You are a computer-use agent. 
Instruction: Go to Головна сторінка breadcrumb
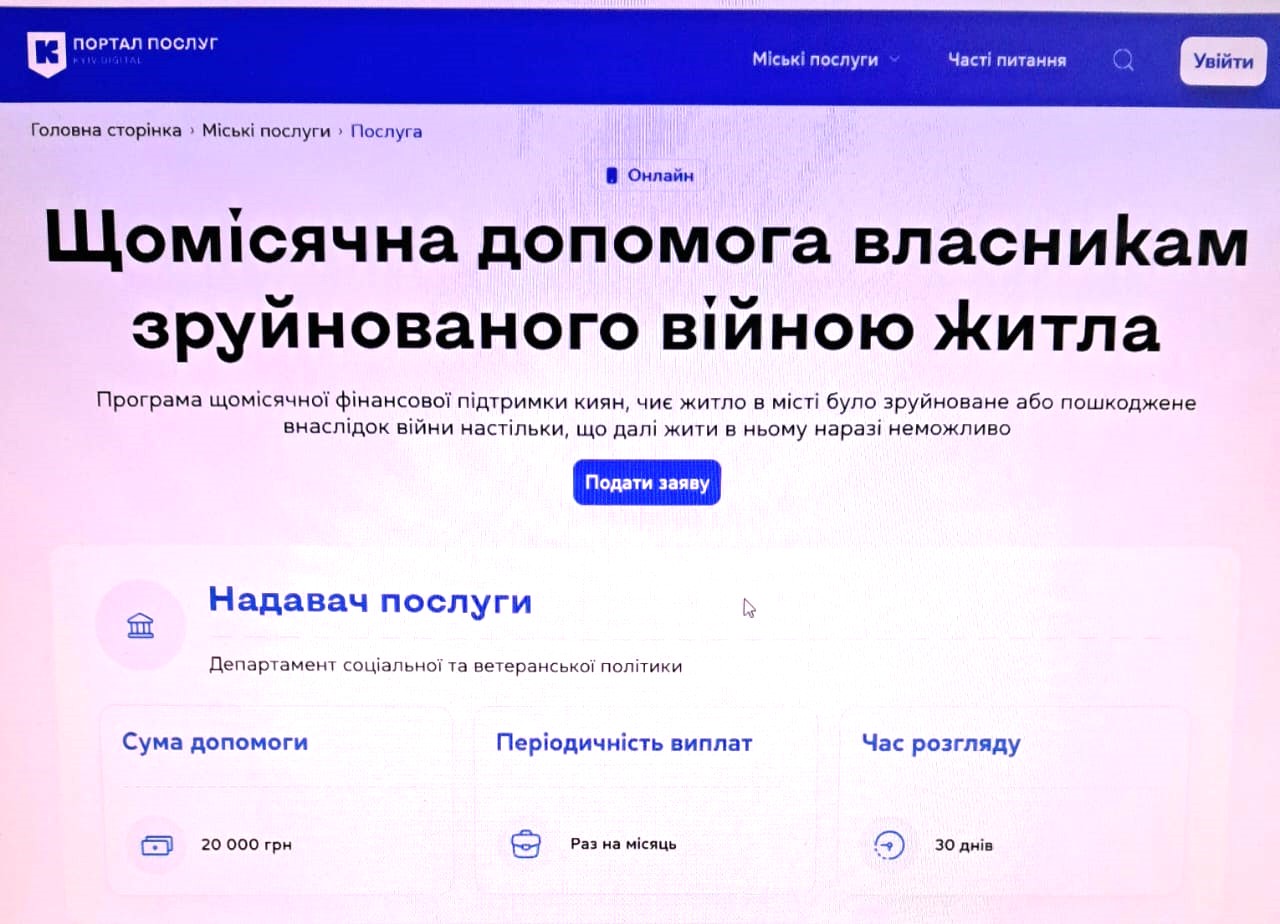(106, 131)
